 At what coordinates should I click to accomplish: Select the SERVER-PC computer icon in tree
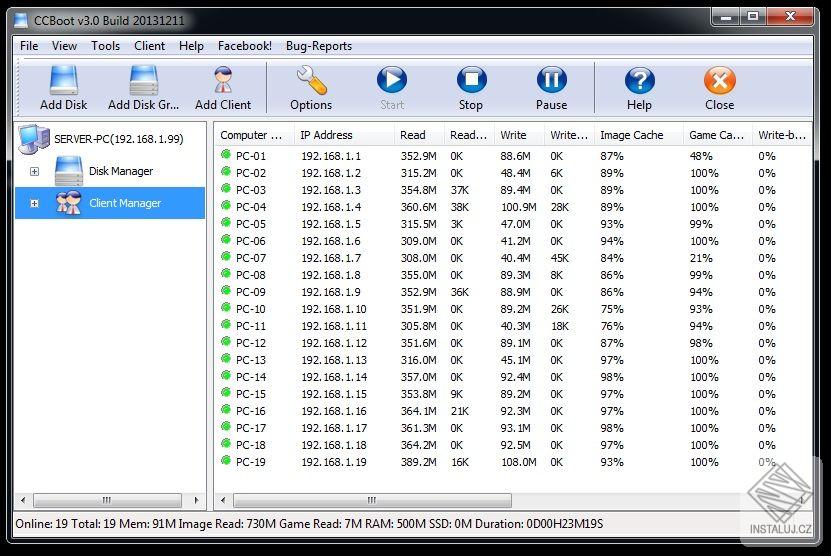pos(34,139)
